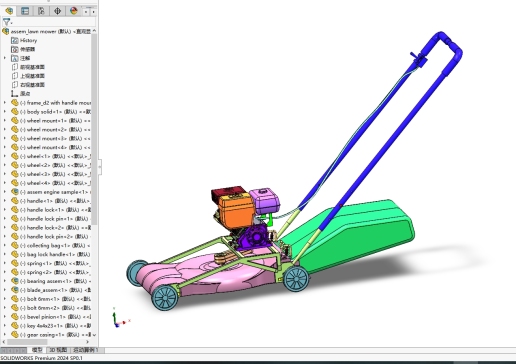Viewport: 516px width, 364px height.
Task: Open the DimXpertManager crosshair tab
Action: pyautogui.click(x=57, y=11)
